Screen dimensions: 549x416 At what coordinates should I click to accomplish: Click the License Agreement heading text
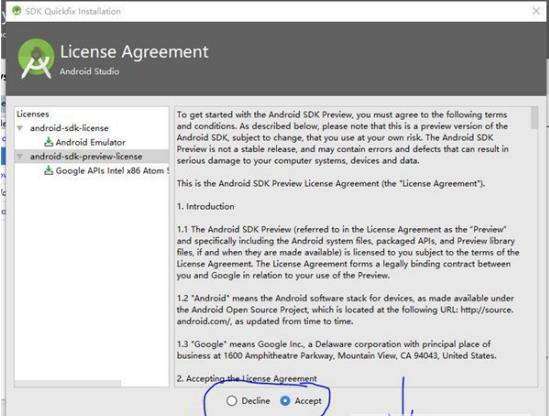click(x=134, y=52)
